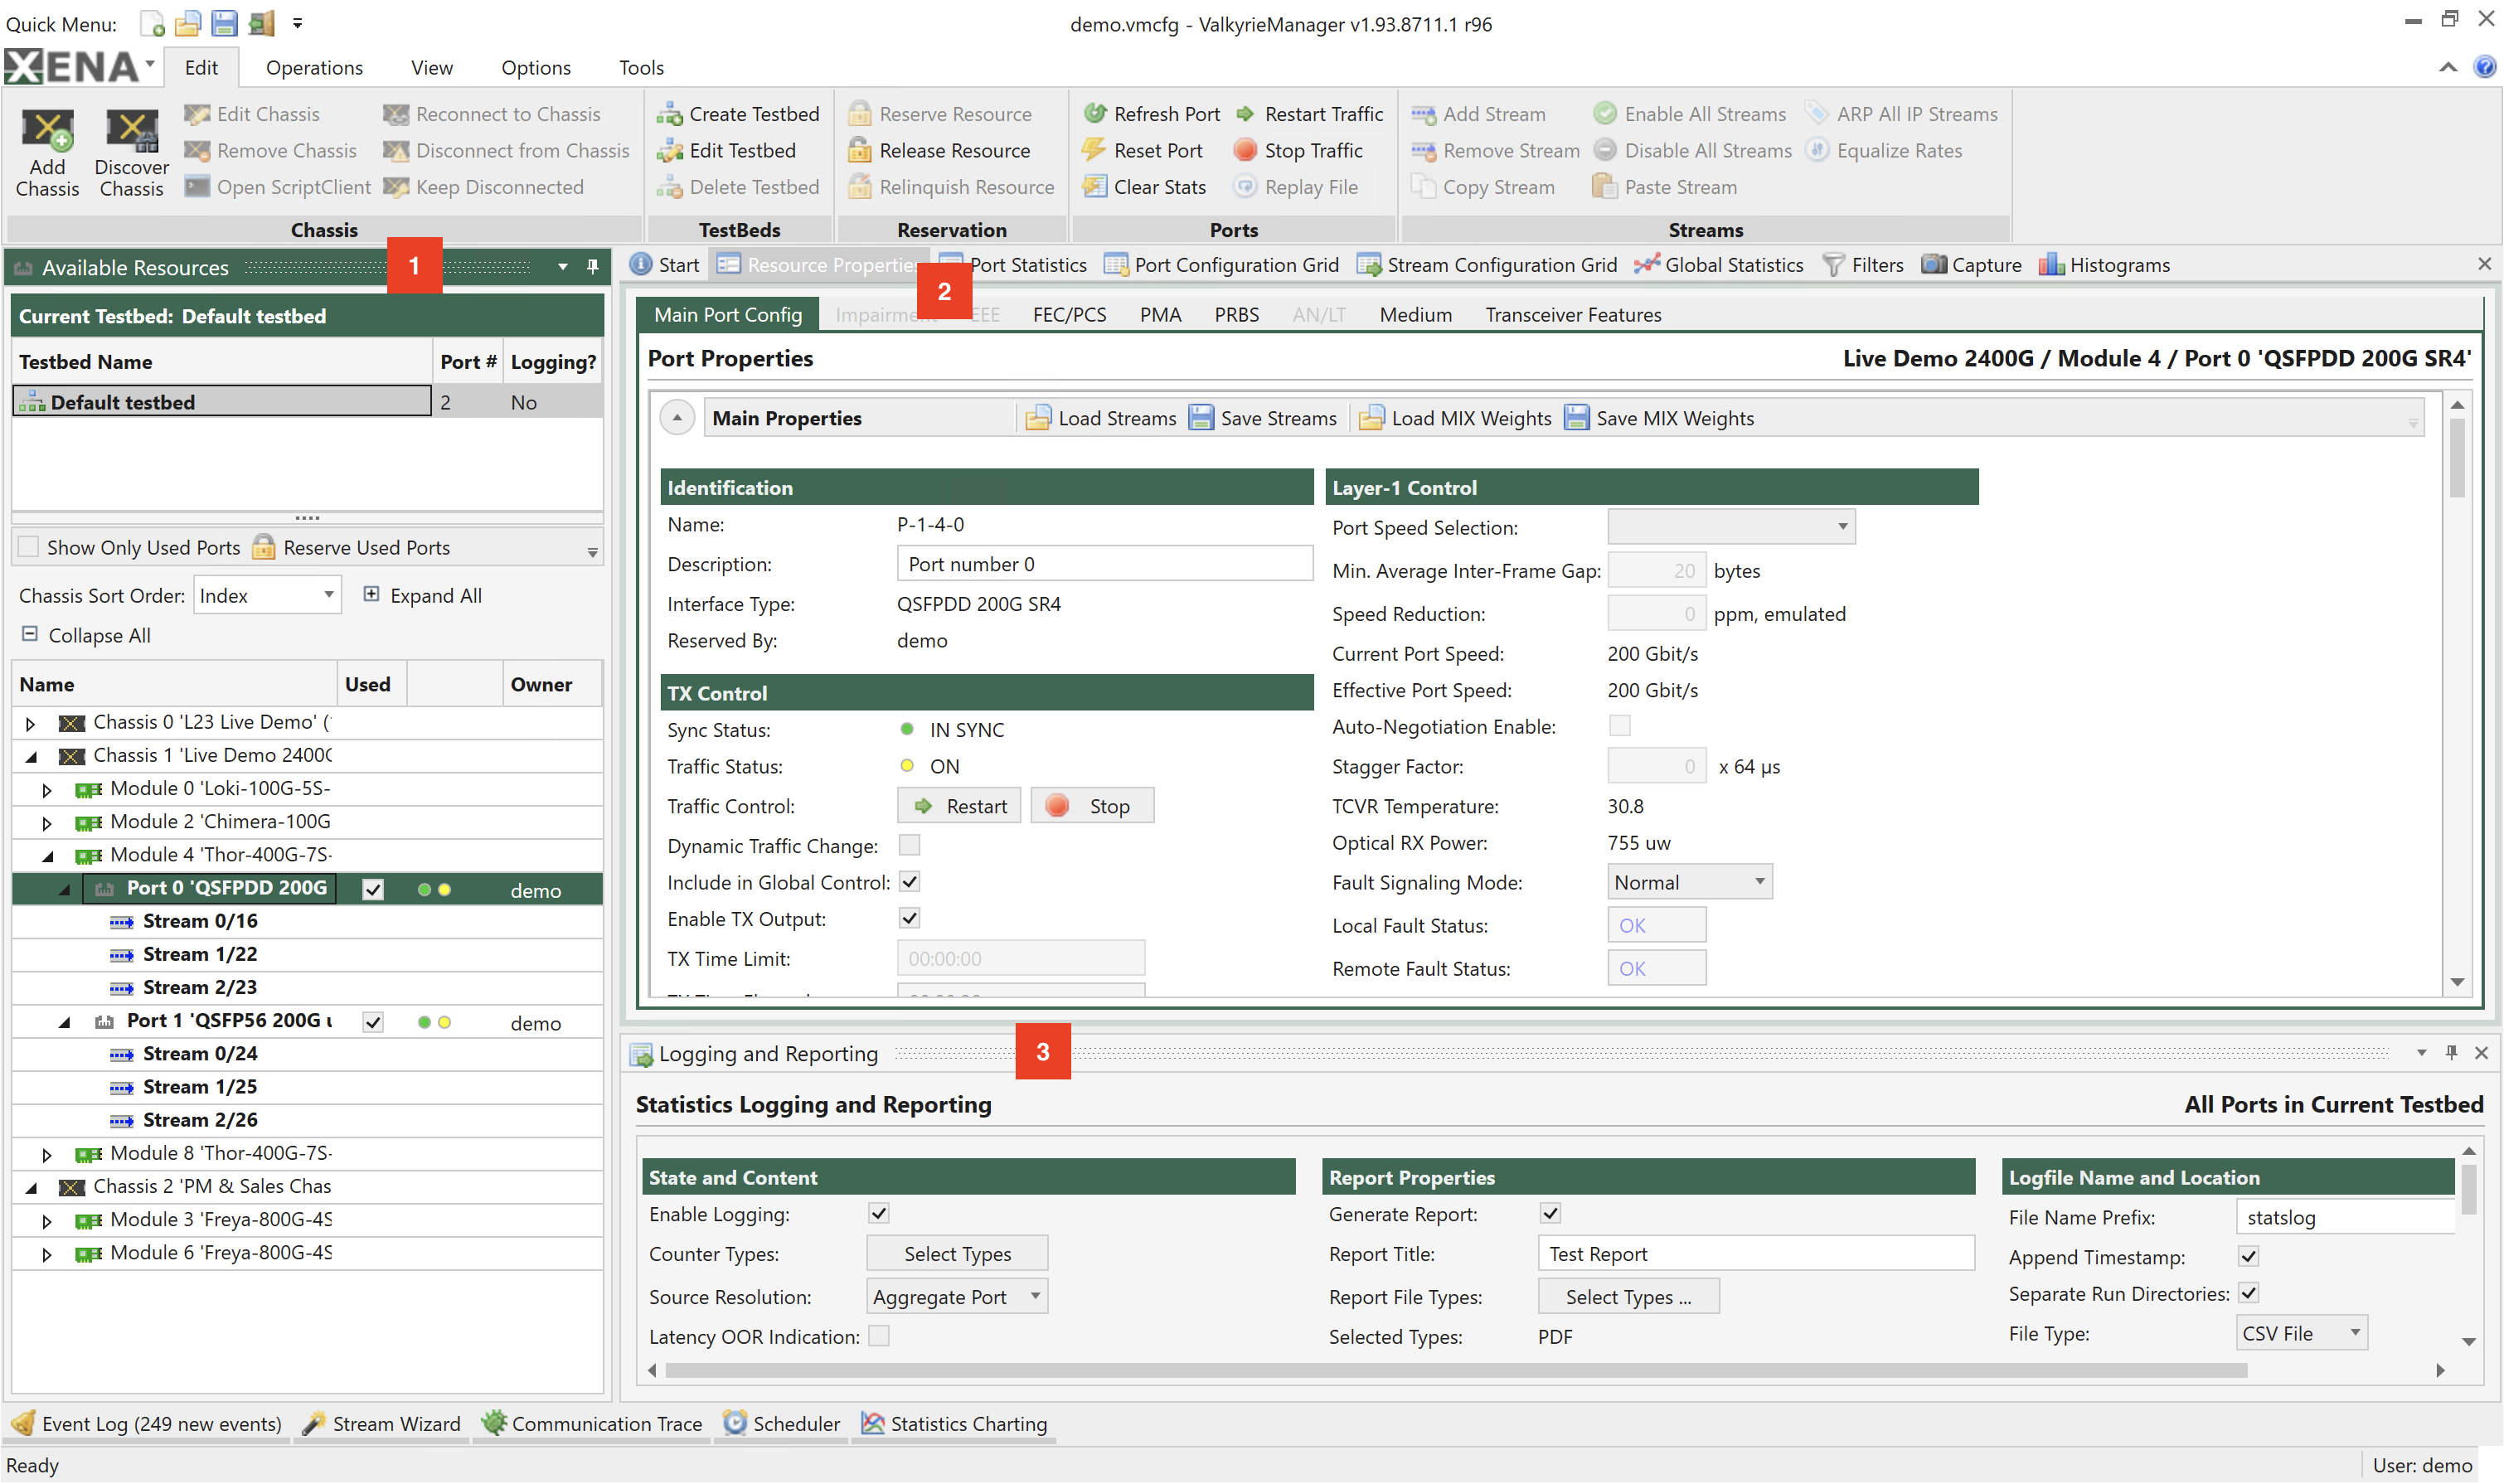2504x1484 pixels.
Task: Switch to the Stream Configuration Grid tab
Action: pos(1486,265)
